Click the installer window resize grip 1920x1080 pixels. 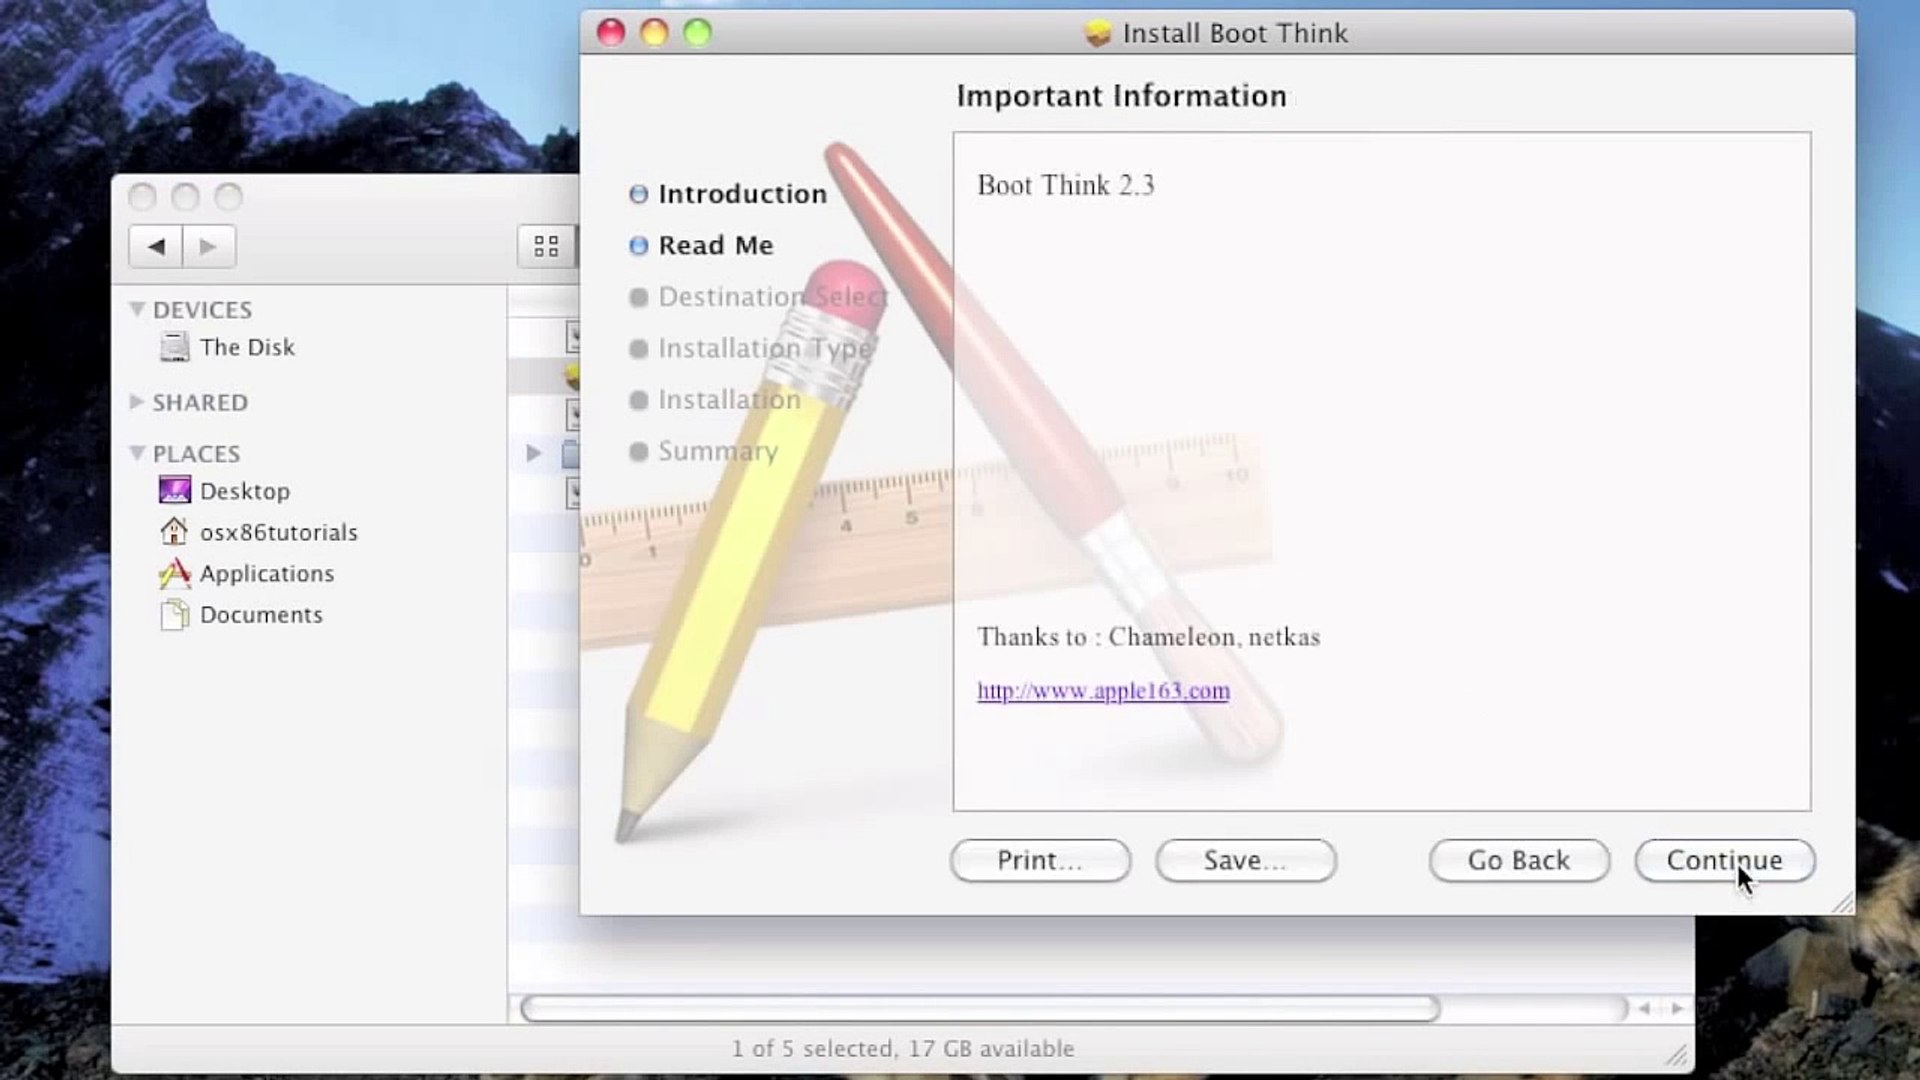(x=1842, y=902)
